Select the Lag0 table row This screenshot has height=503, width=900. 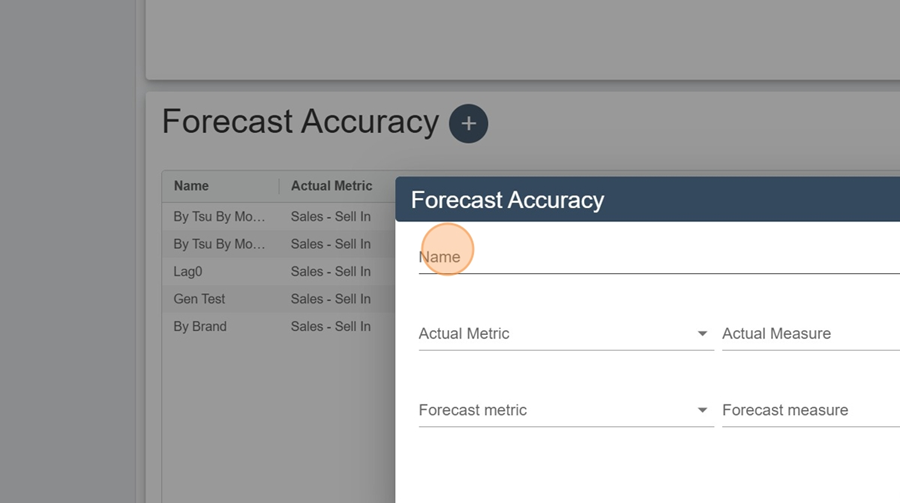[x=279, y=272]
